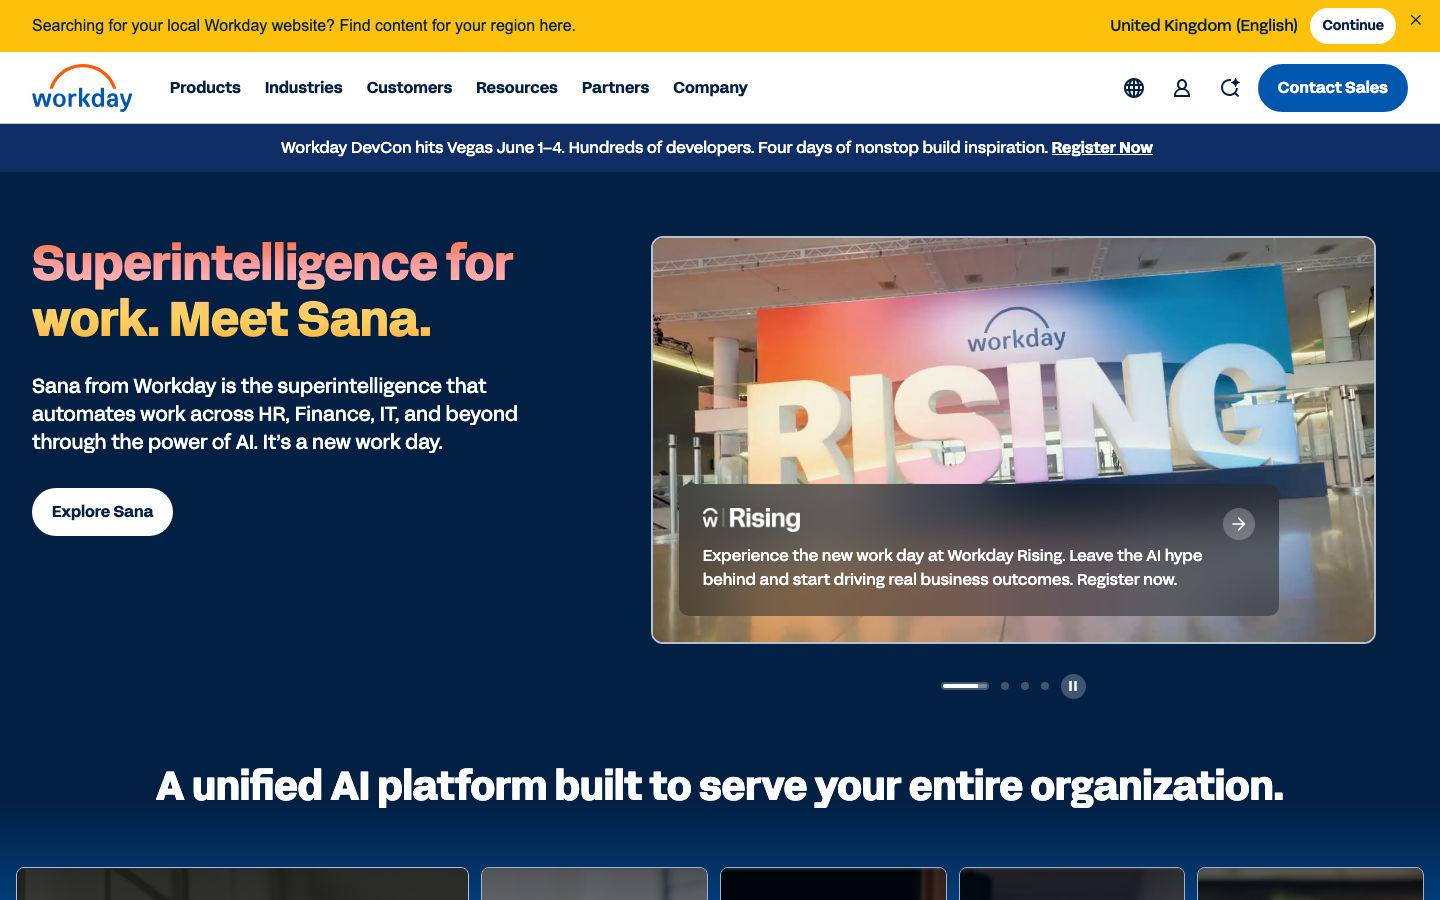Close the yellow region banner
Screen dimensions: 1440x900
(x=1416, y=20)
